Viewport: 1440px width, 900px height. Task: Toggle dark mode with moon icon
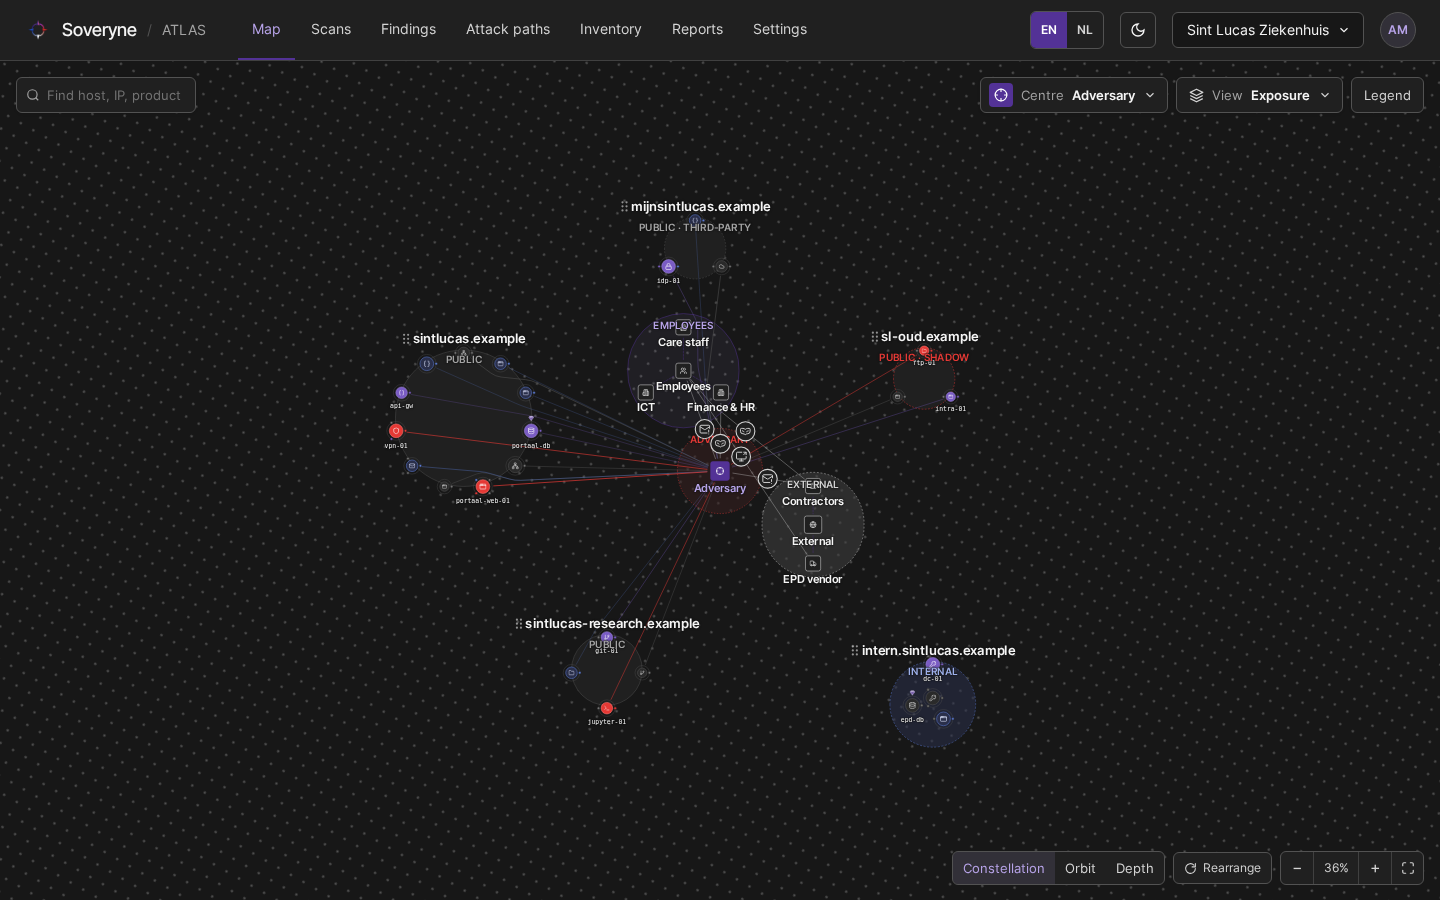pos(1138,30)
